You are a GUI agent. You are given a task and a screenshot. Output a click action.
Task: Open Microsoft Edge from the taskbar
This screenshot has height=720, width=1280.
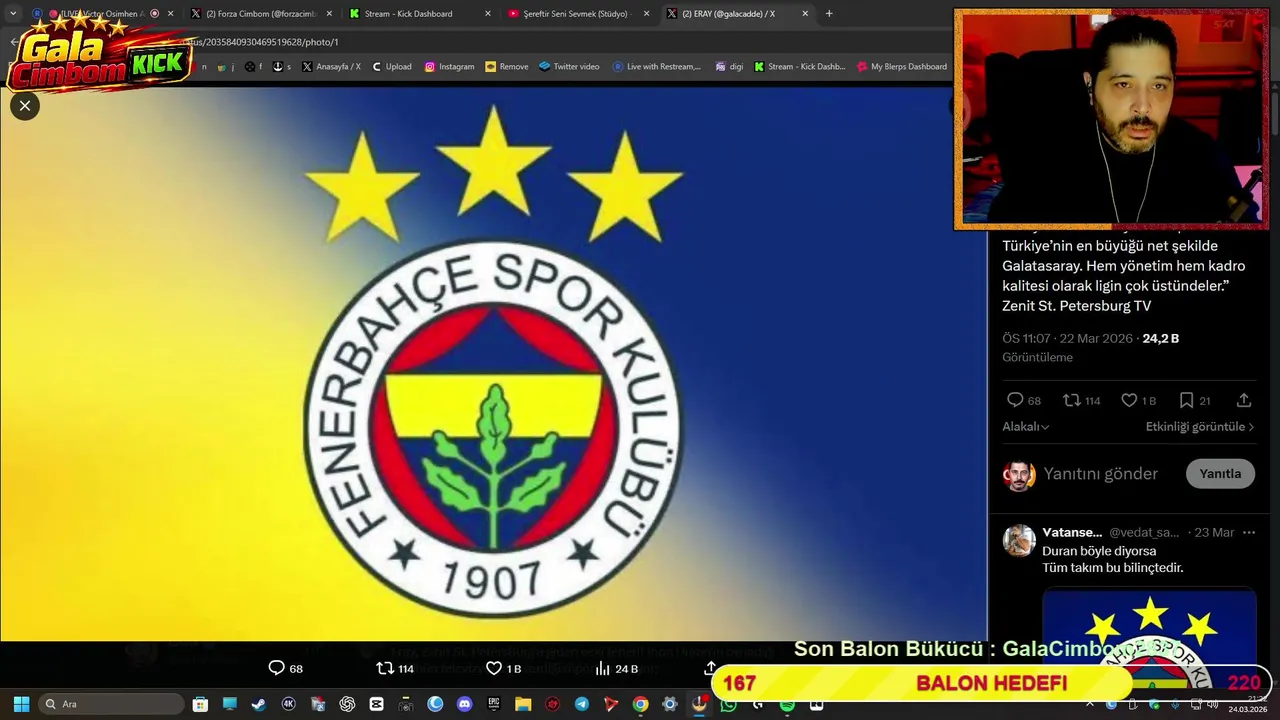click(x=435, y=704)
